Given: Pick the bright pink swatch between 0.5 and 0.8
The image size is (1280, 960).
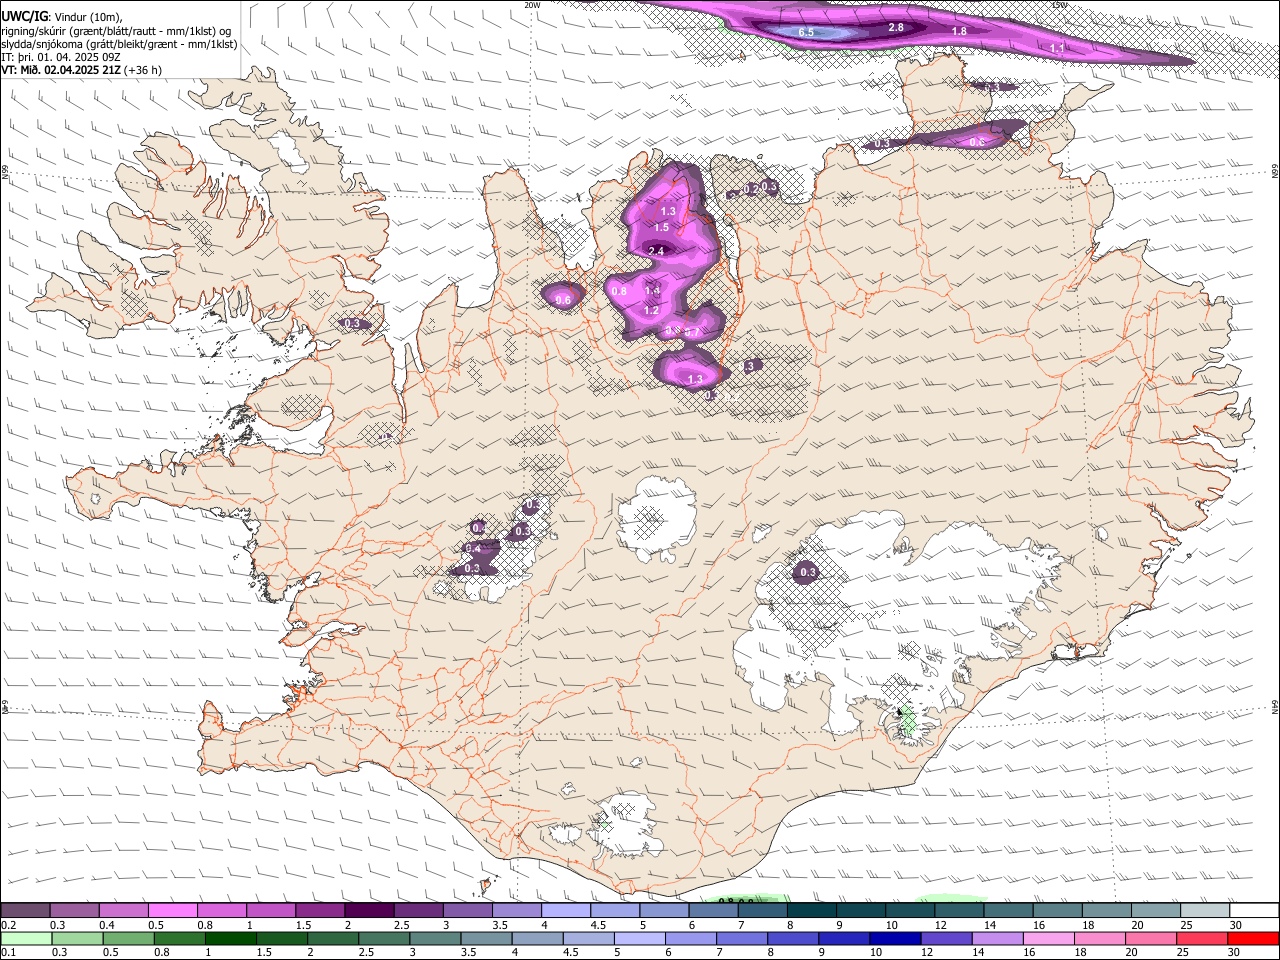Looking at the screenshot, I should pyautogui.click(x=172, y=910).
